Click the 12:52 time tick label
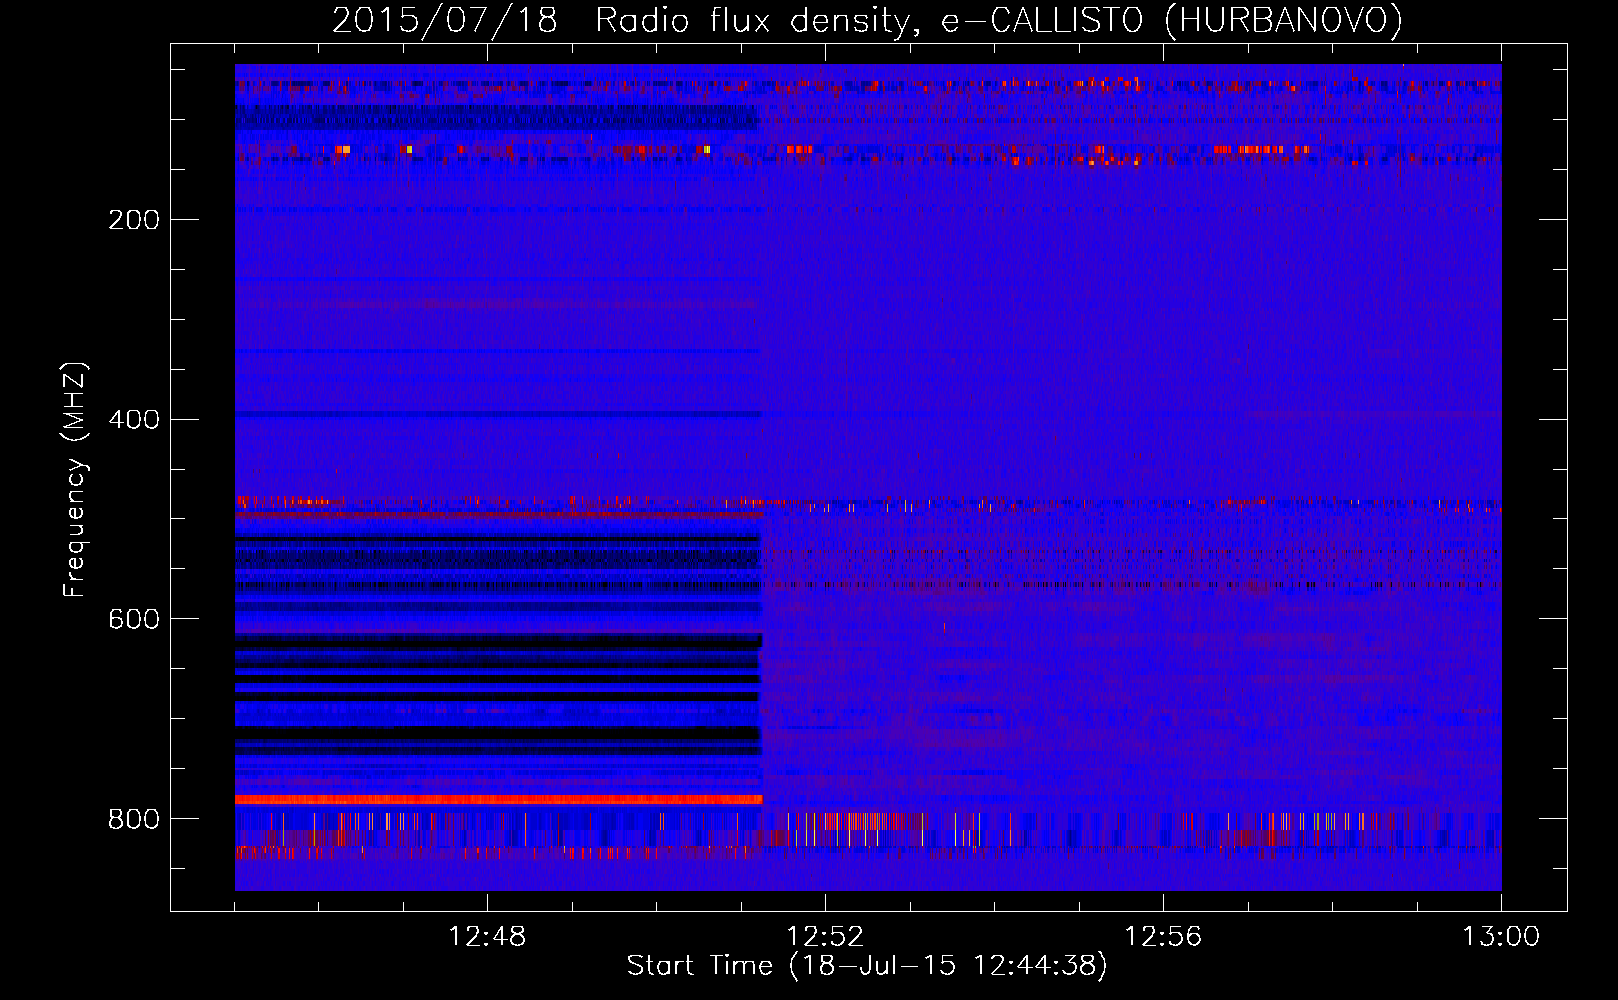The height and width of the screenshot is (1000, 1618). tap(825, 937)
